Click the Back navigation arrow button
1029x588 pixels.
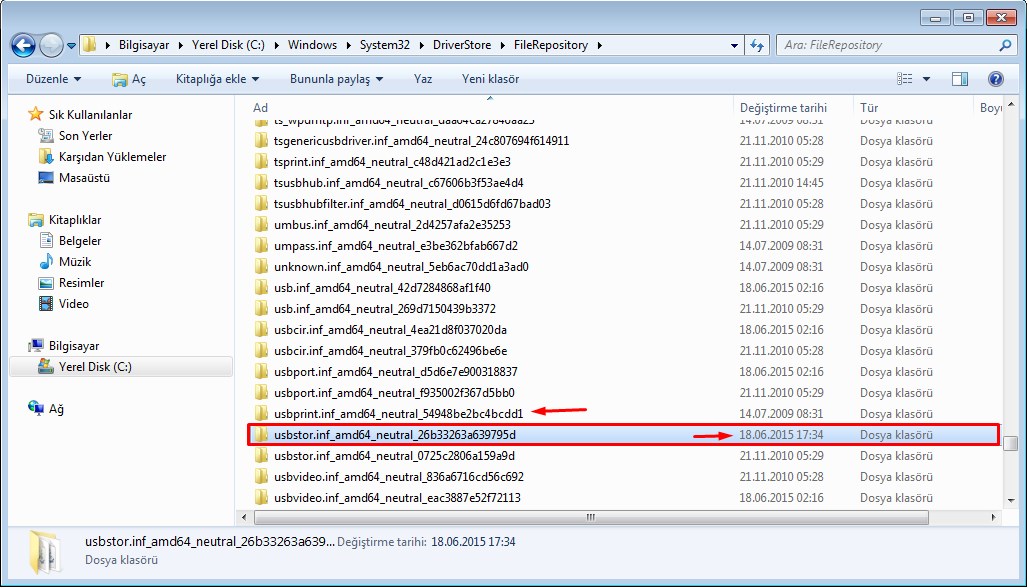tap(24, 45)
